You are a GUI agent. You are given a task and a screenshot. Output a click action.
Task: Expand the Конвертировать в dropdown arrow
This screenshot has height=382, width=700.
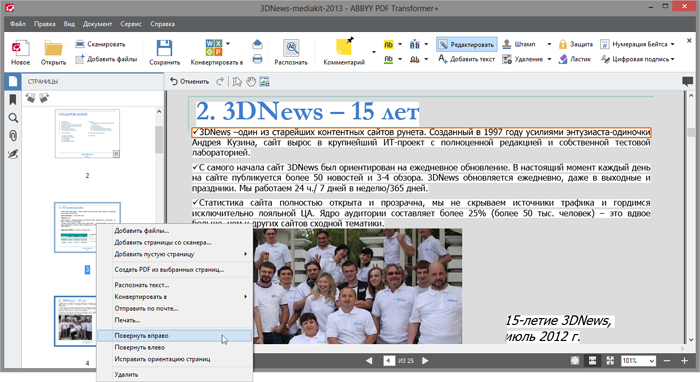tap(228, 44)
